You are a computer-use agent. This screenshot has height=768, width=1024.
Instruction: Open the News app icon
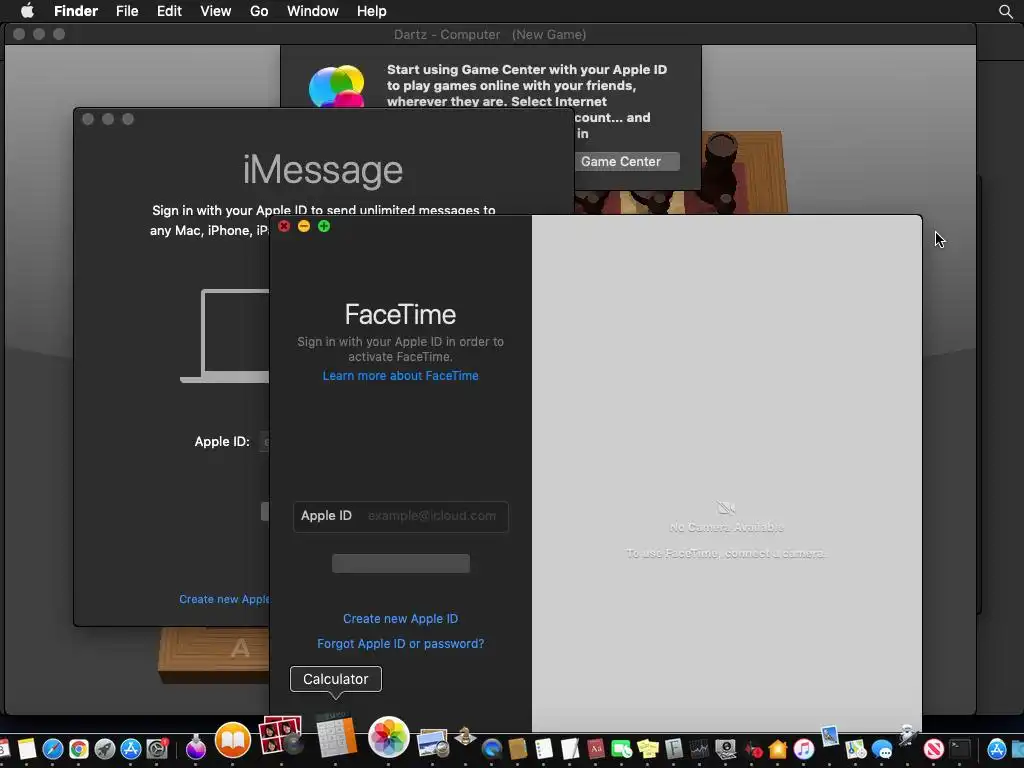point(934,749)
